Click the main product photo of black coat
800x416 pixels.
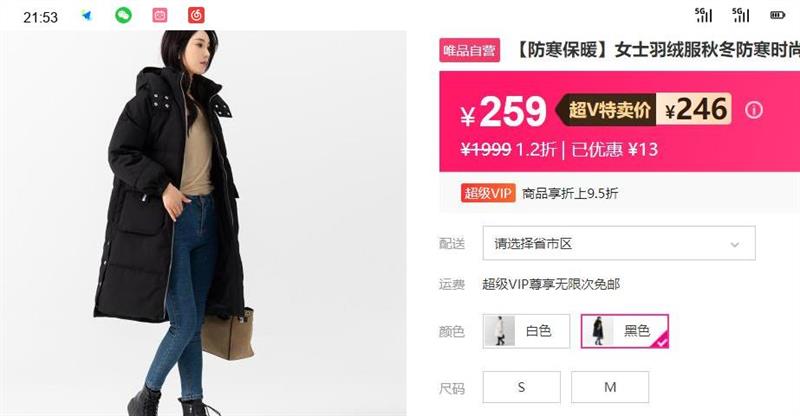tap(203, 223)
